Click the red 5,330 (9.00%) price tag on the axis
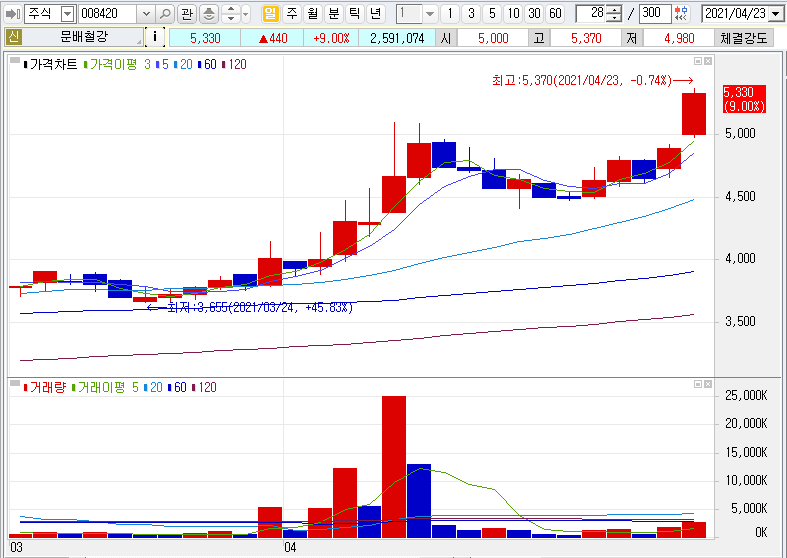The width and height of the screenshot is (787, 558). 744,99
